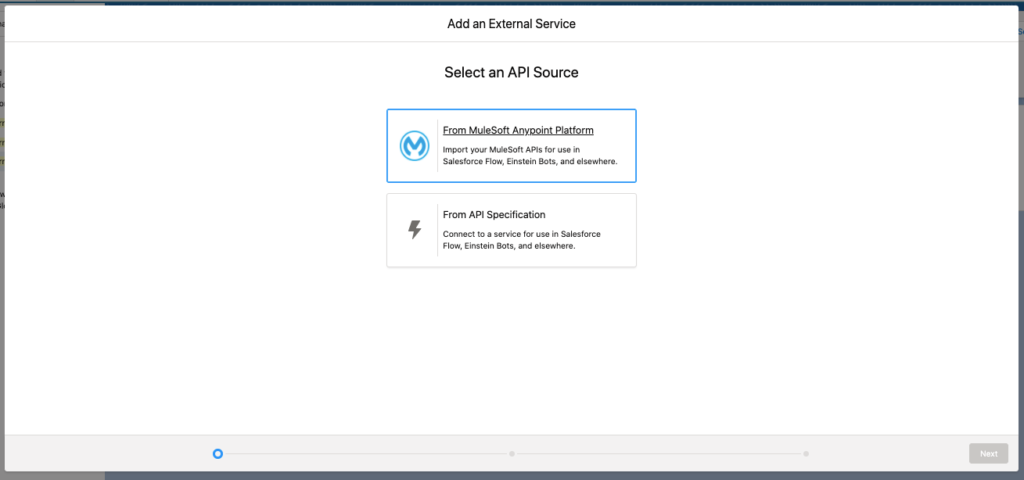The height and width of the screenshot is (480, 1024).
Task: Click the MuleSoft logo icon
Action: click(x=415, y=146)
